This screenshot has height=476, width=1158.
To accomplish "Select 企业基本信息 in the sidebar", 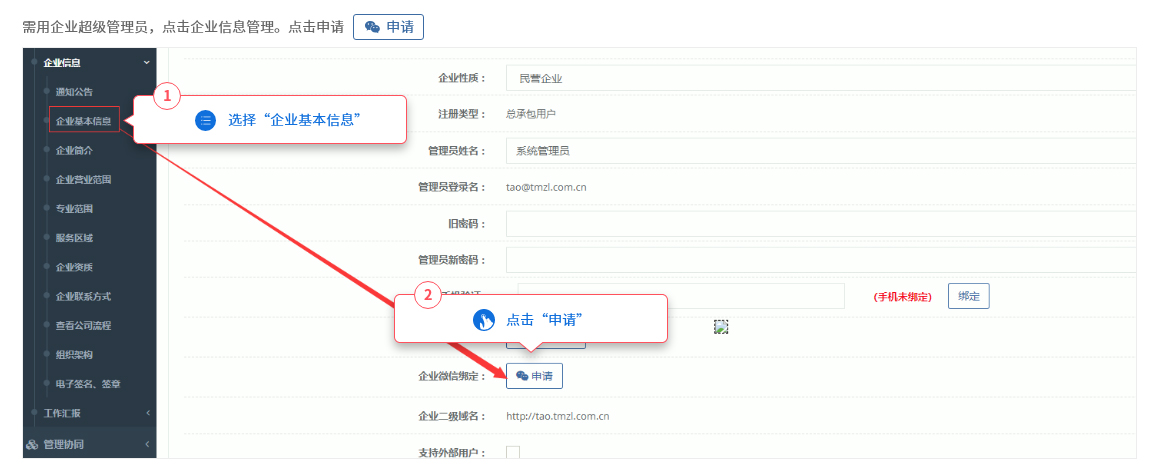I will click(x=83, y=121).
